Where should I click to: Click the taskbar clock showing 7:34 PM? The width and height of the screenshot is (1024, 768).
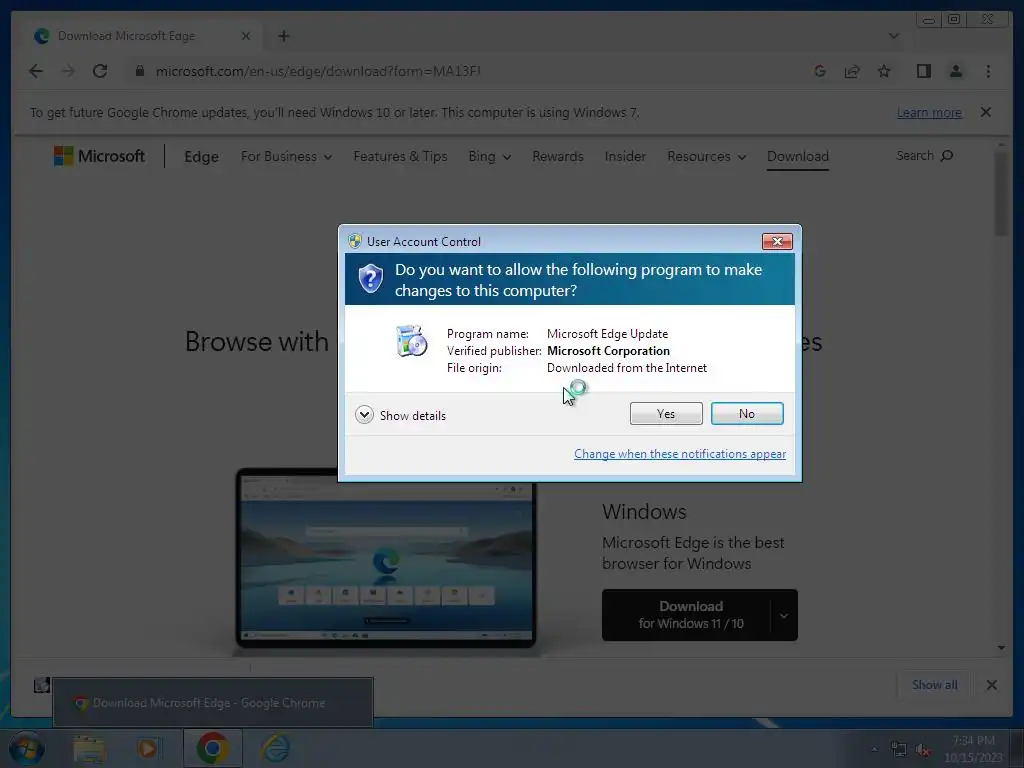pos(973,749)
